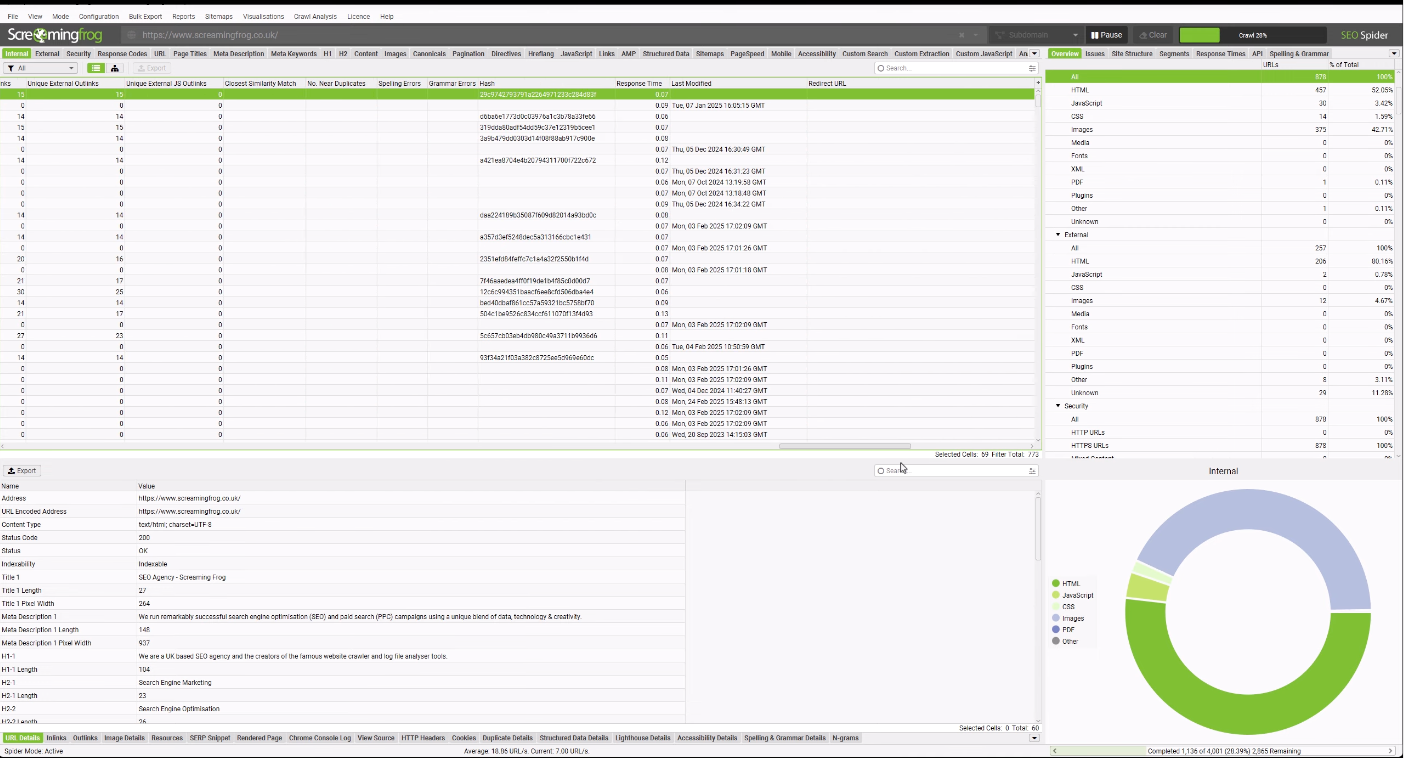Switch to tree view icon
Screen dimensions: 1404x758
tap(115, 68)
